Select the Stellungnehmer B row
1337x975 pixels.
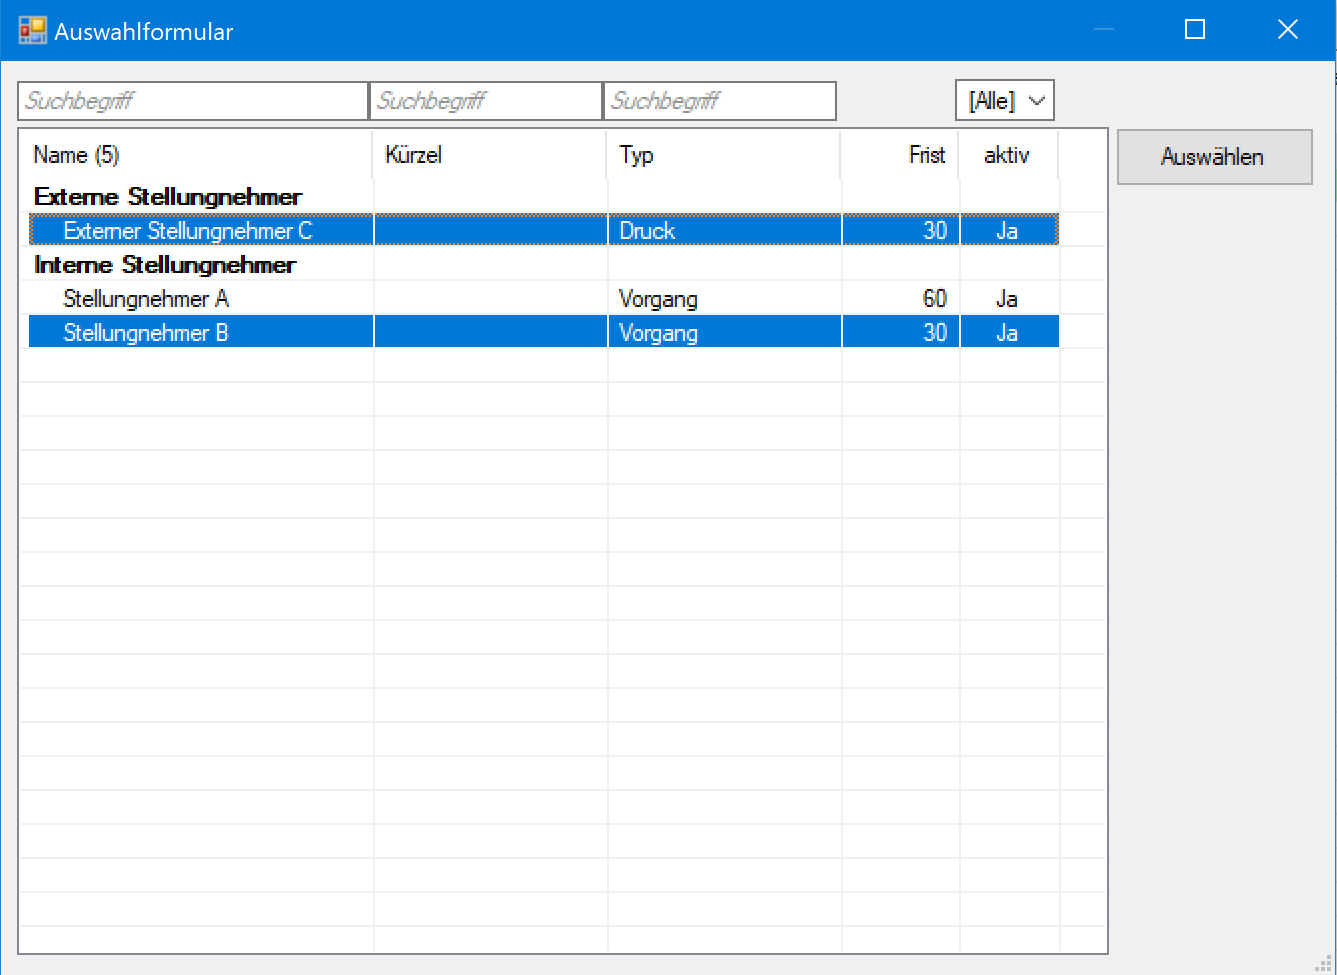(146, 333)
